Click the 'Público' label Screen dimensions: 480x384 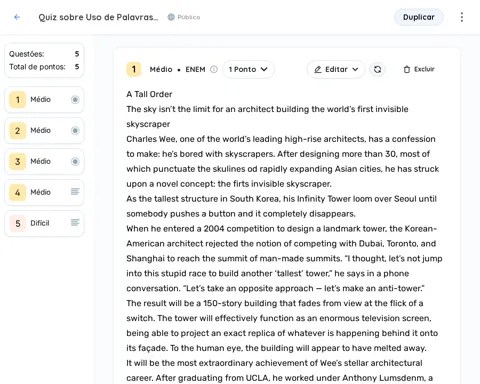[189, 17]
